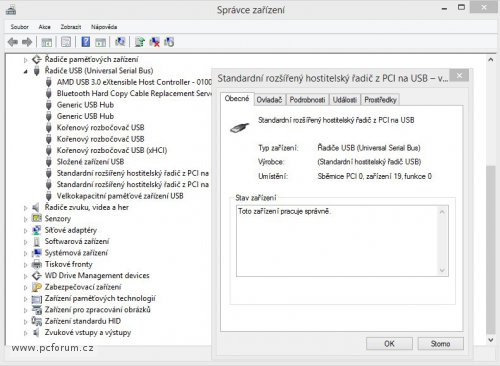
Task: Click the Zvukové vstupy a výstupy icon
Action: (x=36, y=332)
